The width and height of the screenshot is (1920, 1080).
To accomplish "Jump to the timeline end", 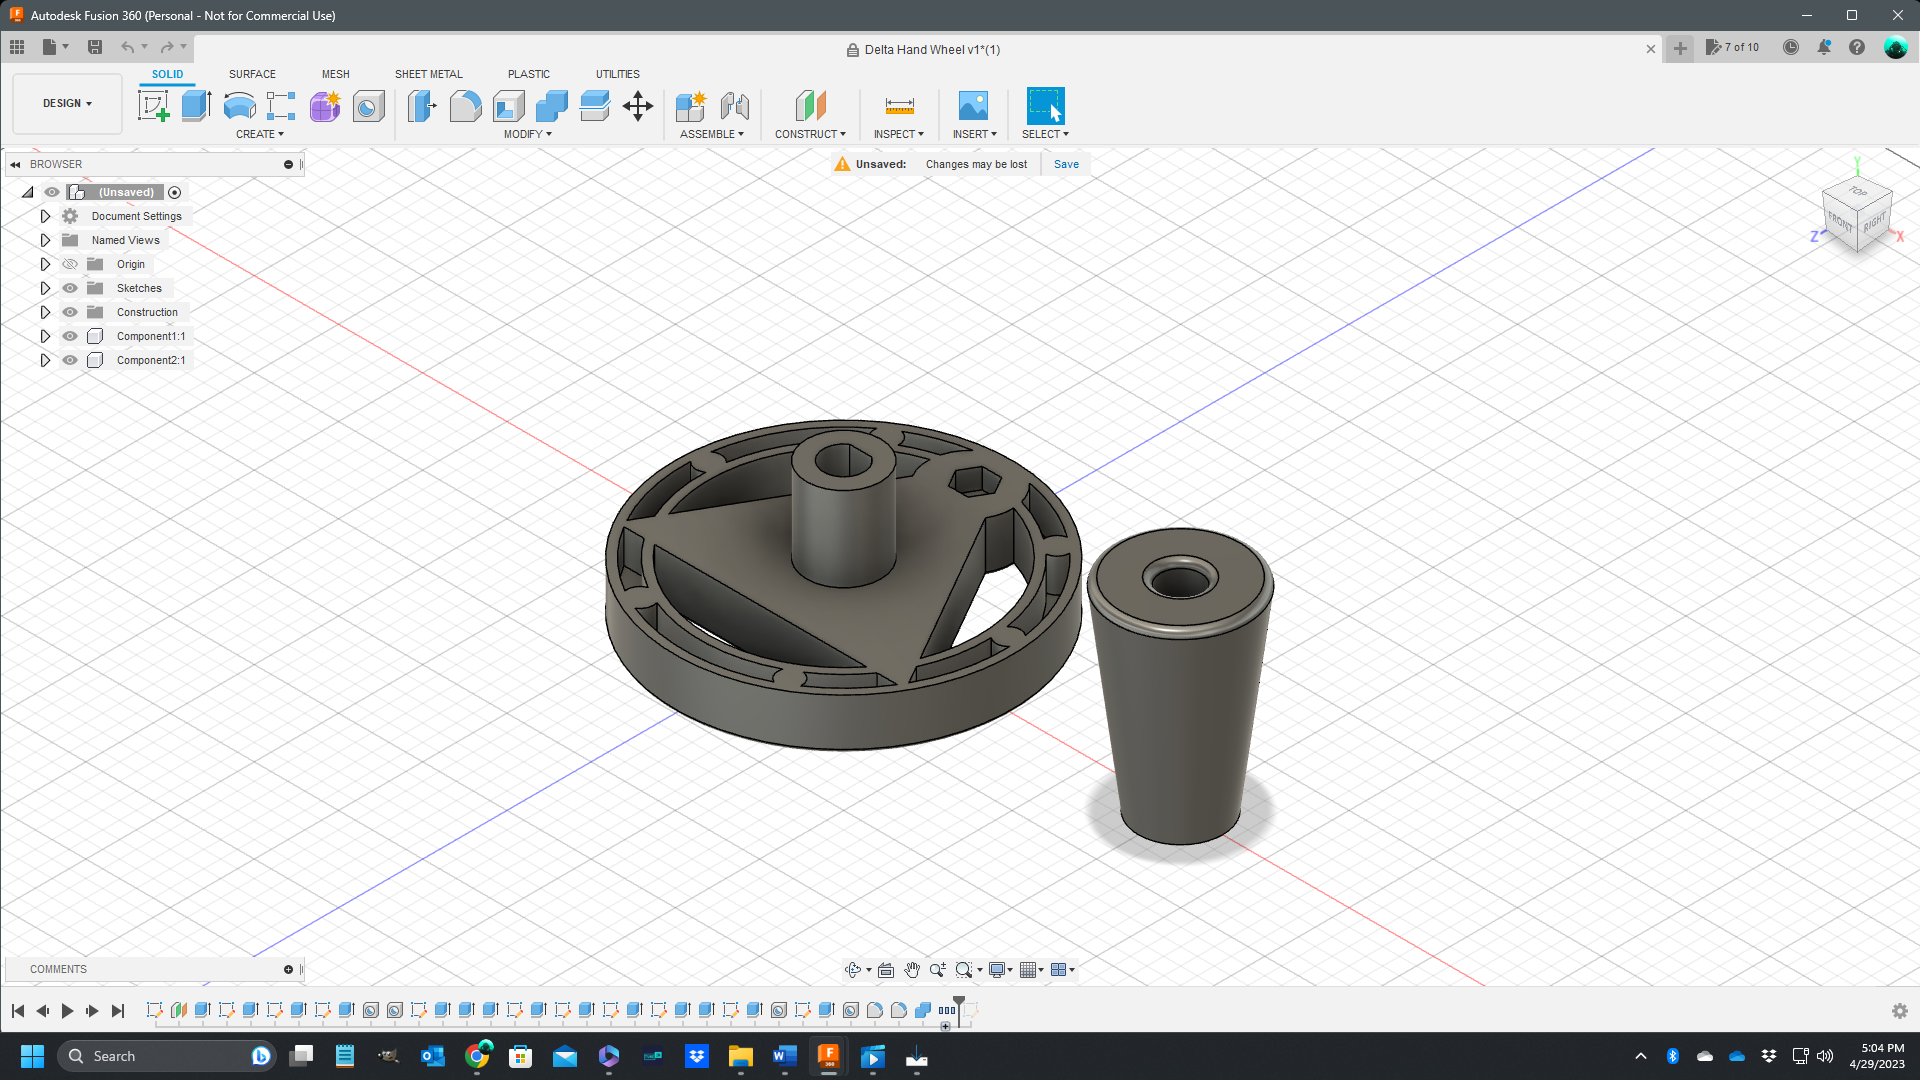I will [x=118, y=1011].
